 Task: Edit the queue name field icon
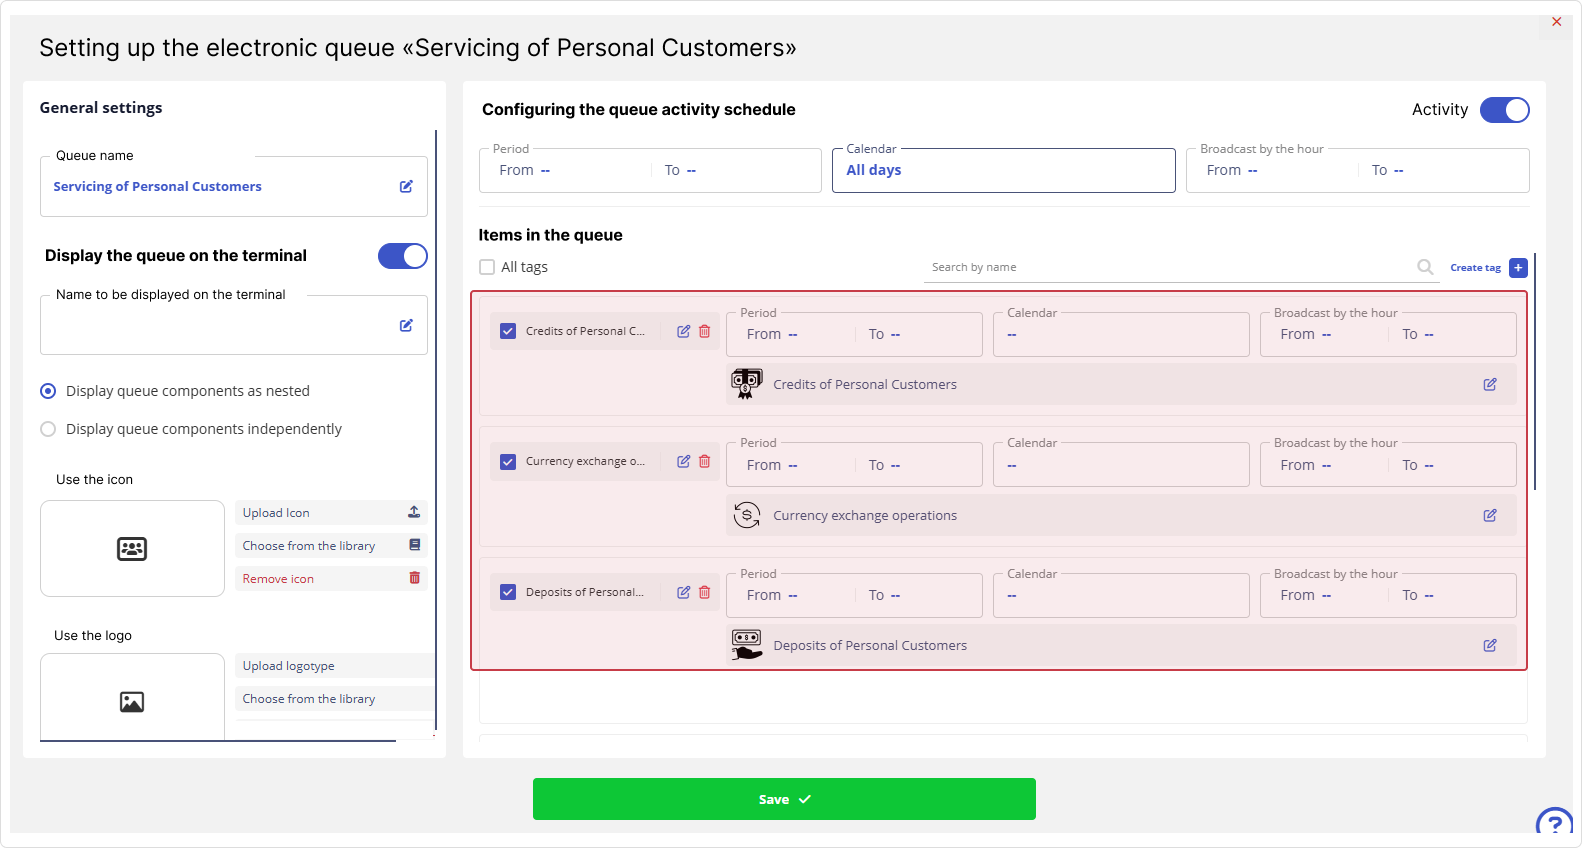pos(406,187)
